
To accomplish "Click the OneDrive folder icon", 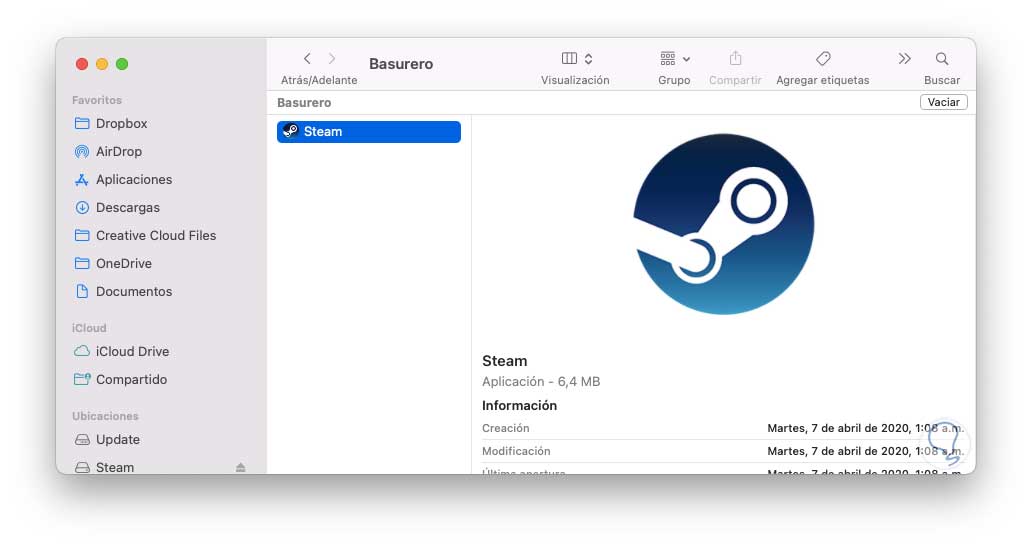I will [82, 263].
